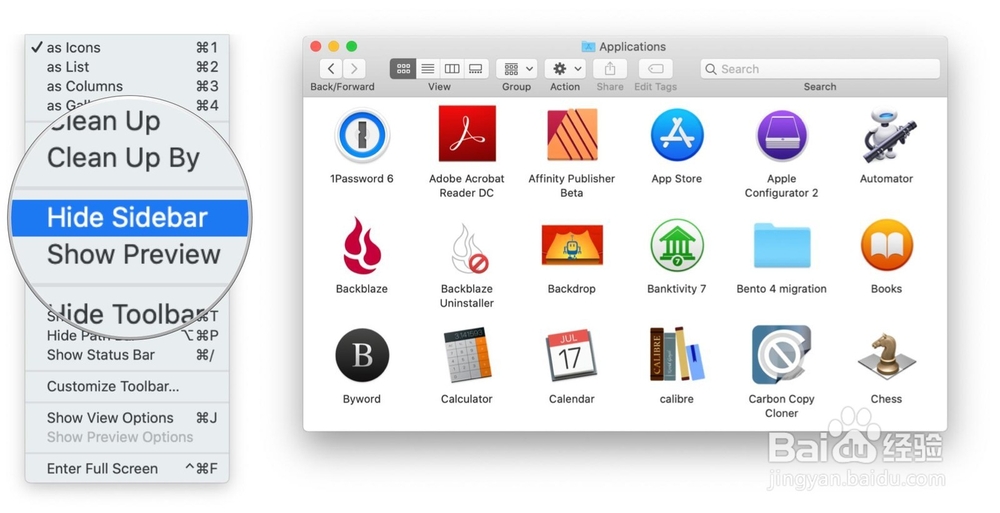Click the Affinity Publisher Beta icon

tap(572, 134)
